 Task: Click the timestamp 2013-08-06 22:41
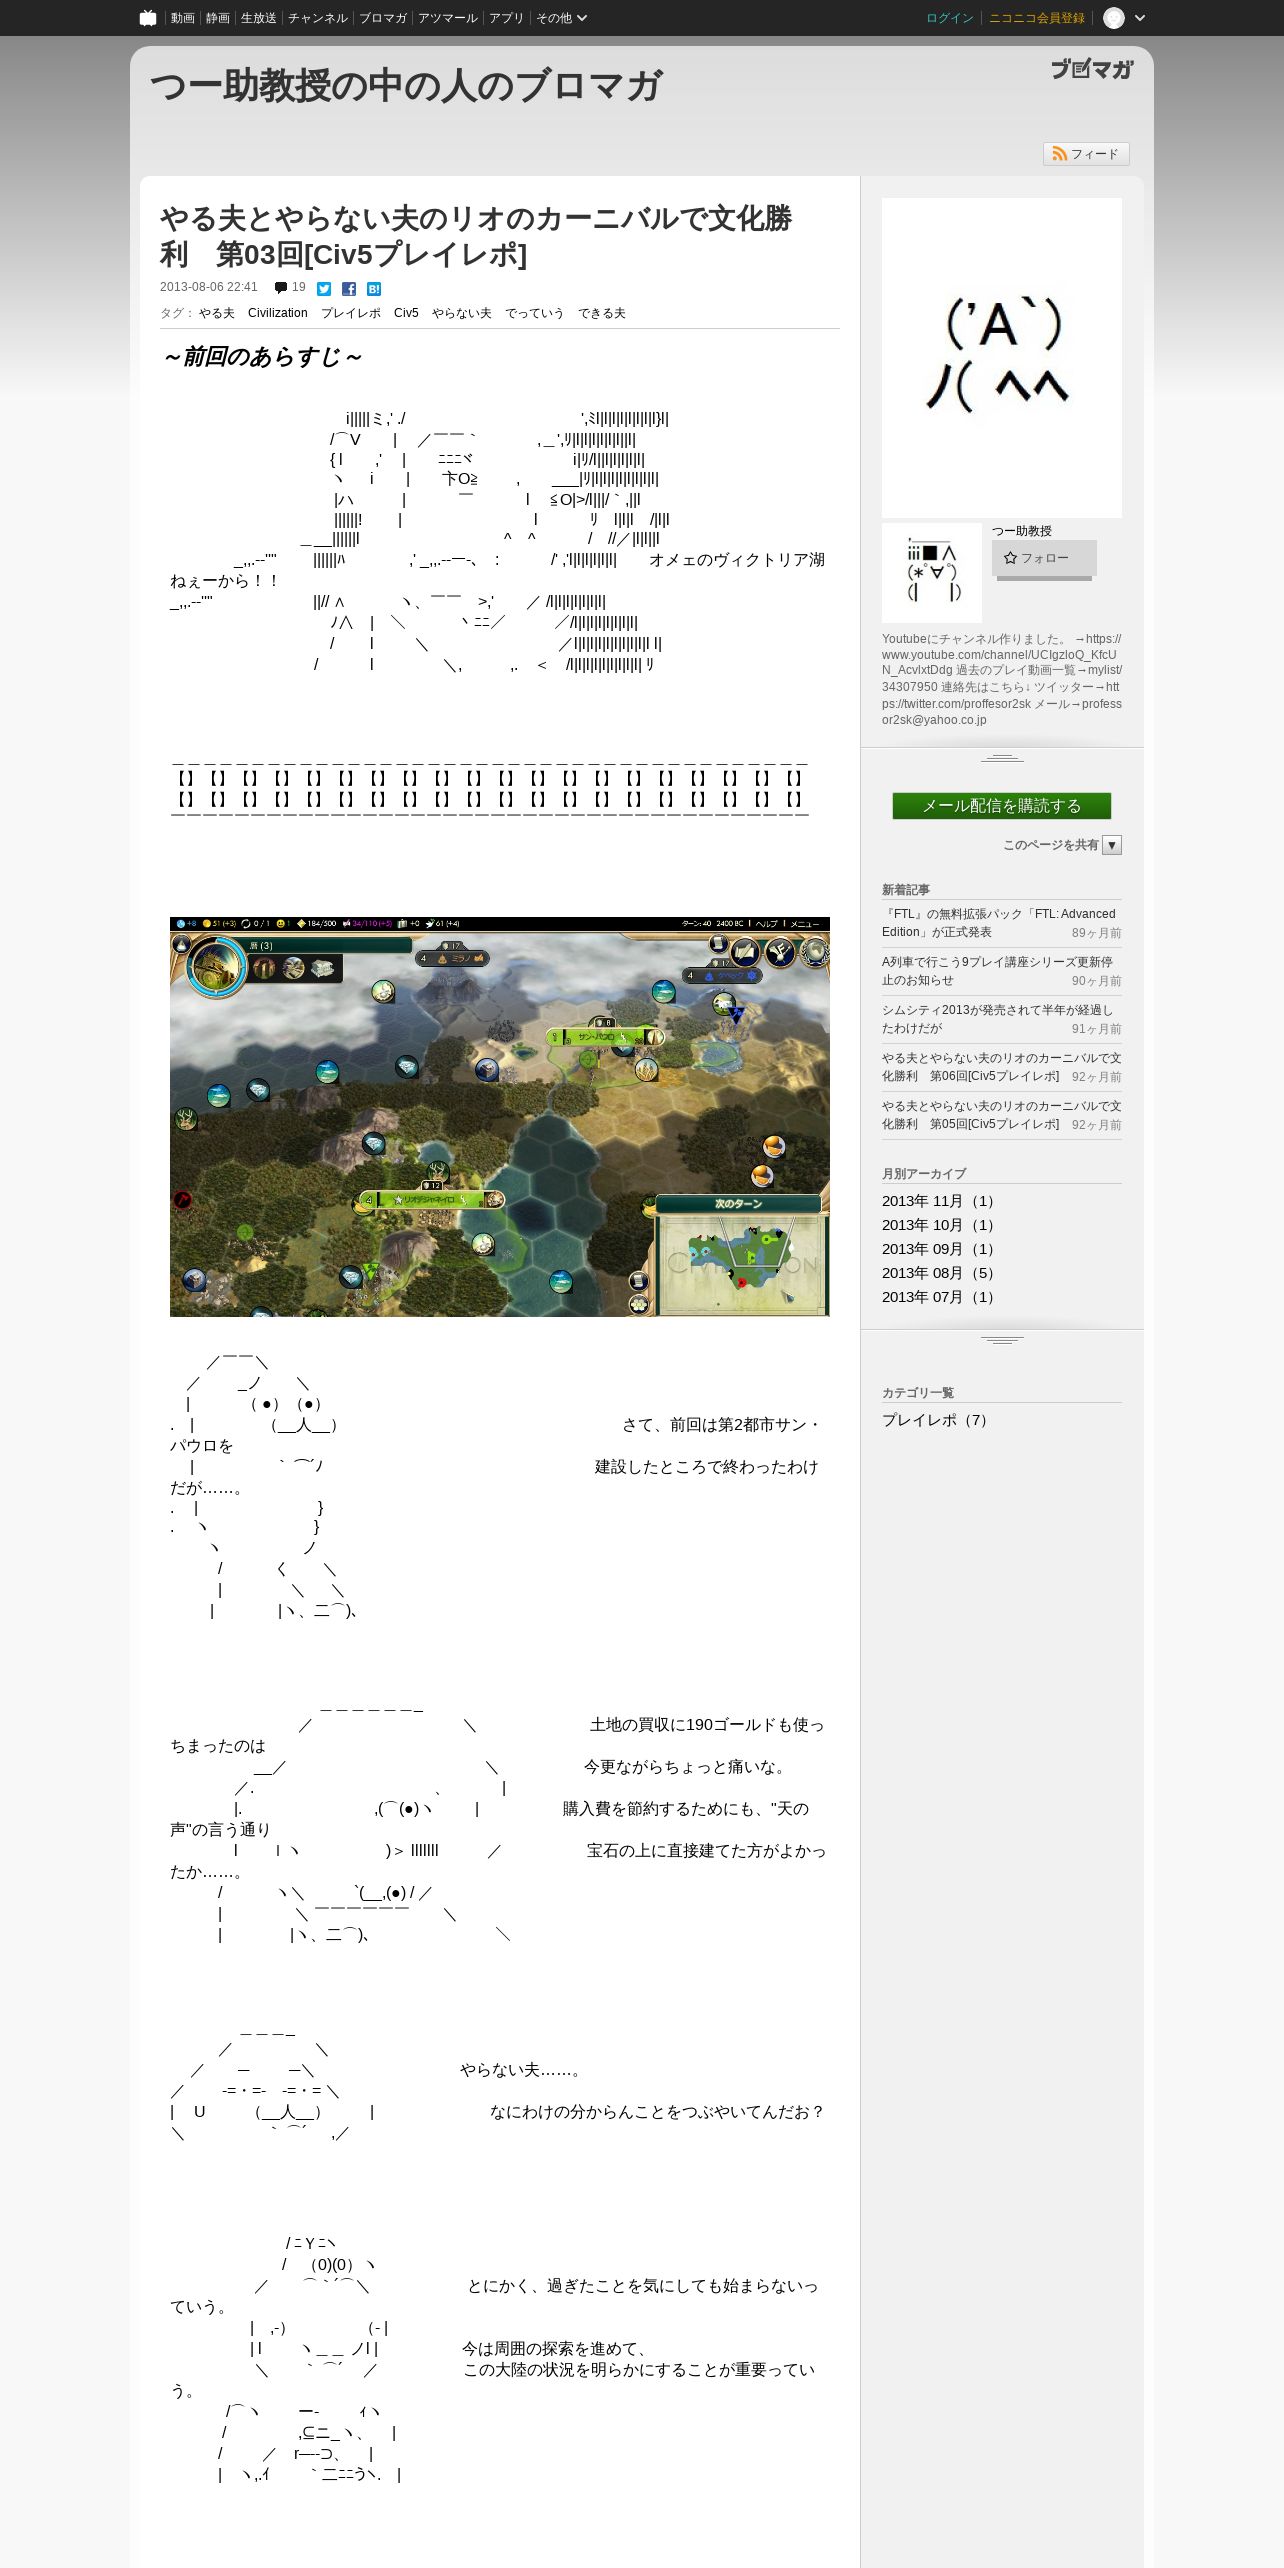(x=209, y=287)
